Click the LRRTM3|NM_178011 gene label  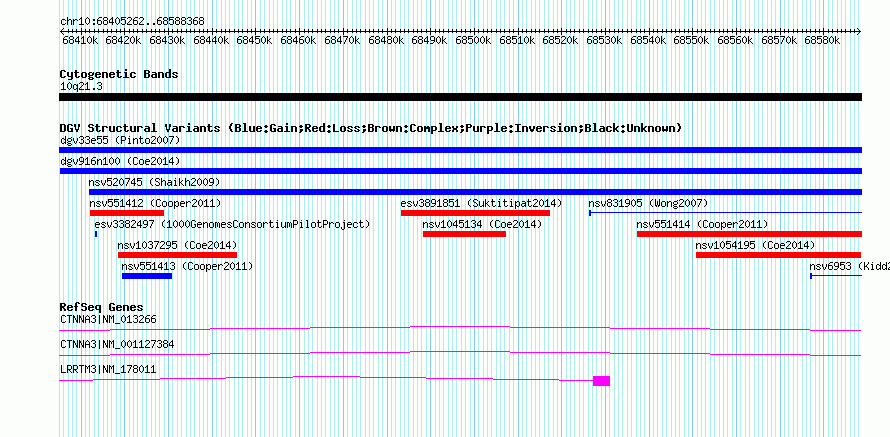point(108,369)
